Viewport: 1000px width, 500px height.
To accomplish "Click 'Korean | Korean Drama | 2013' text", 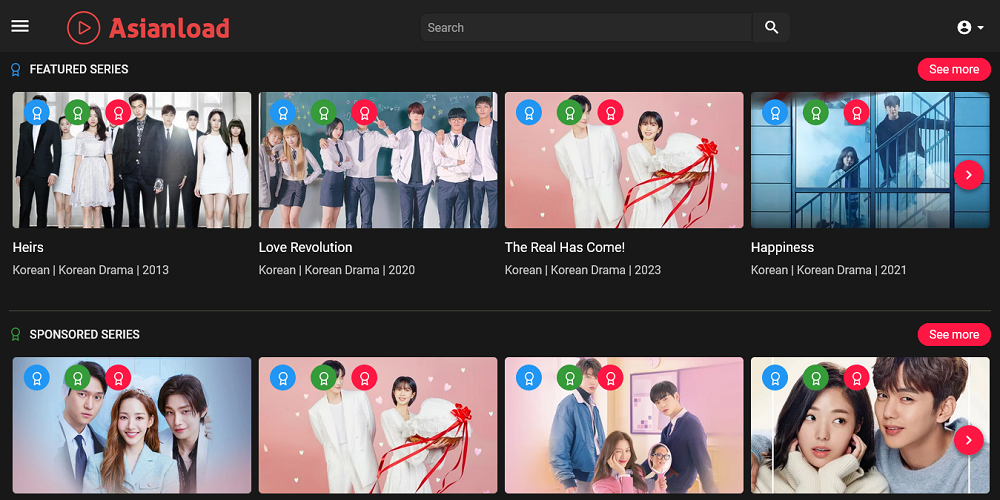I will pos(91,270).
